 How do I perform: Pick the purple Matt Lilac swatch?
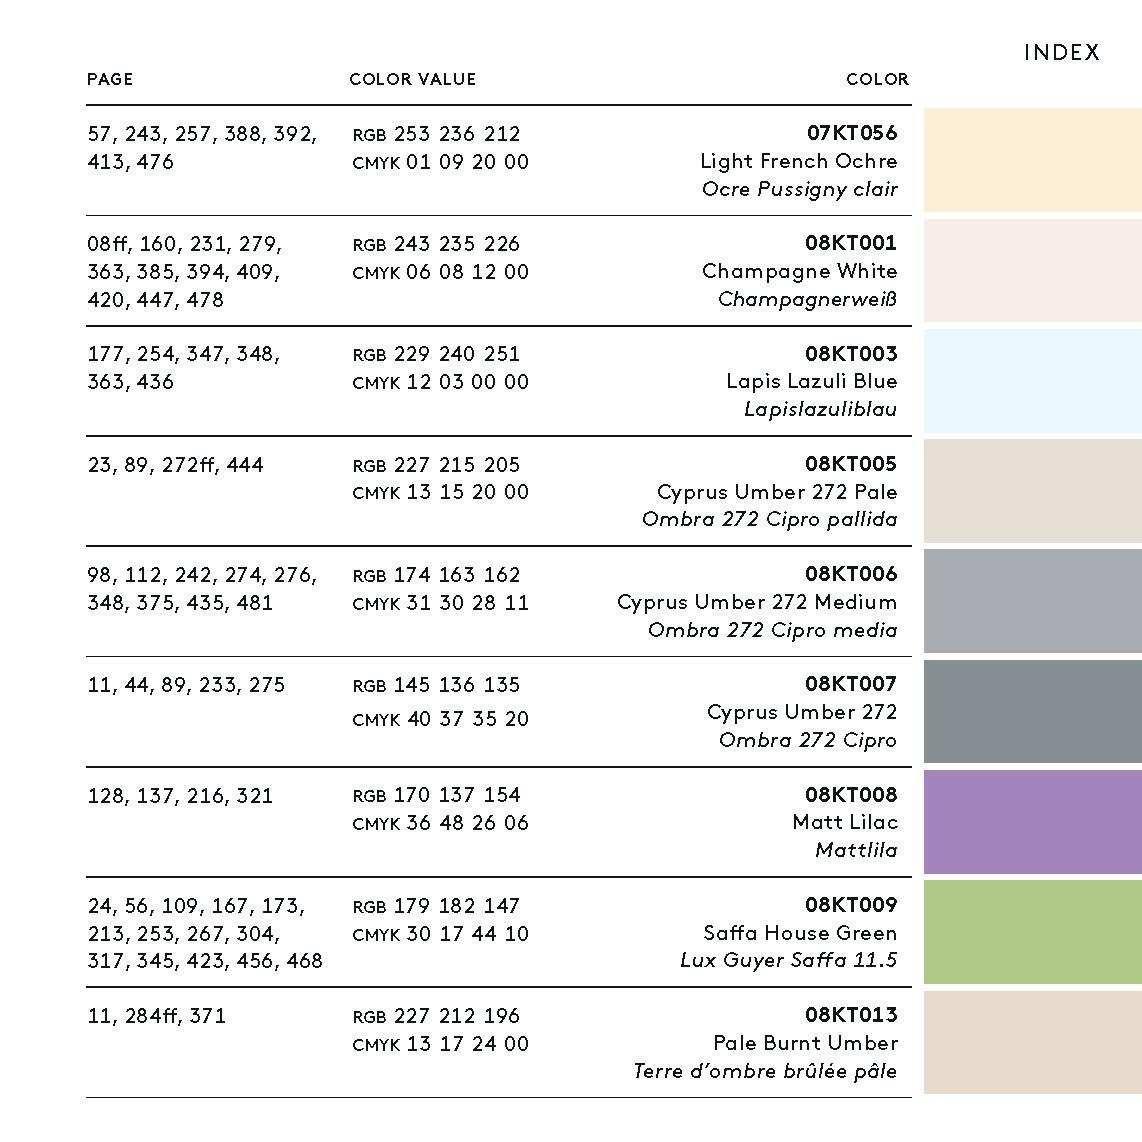click(x=1032, y=822)
